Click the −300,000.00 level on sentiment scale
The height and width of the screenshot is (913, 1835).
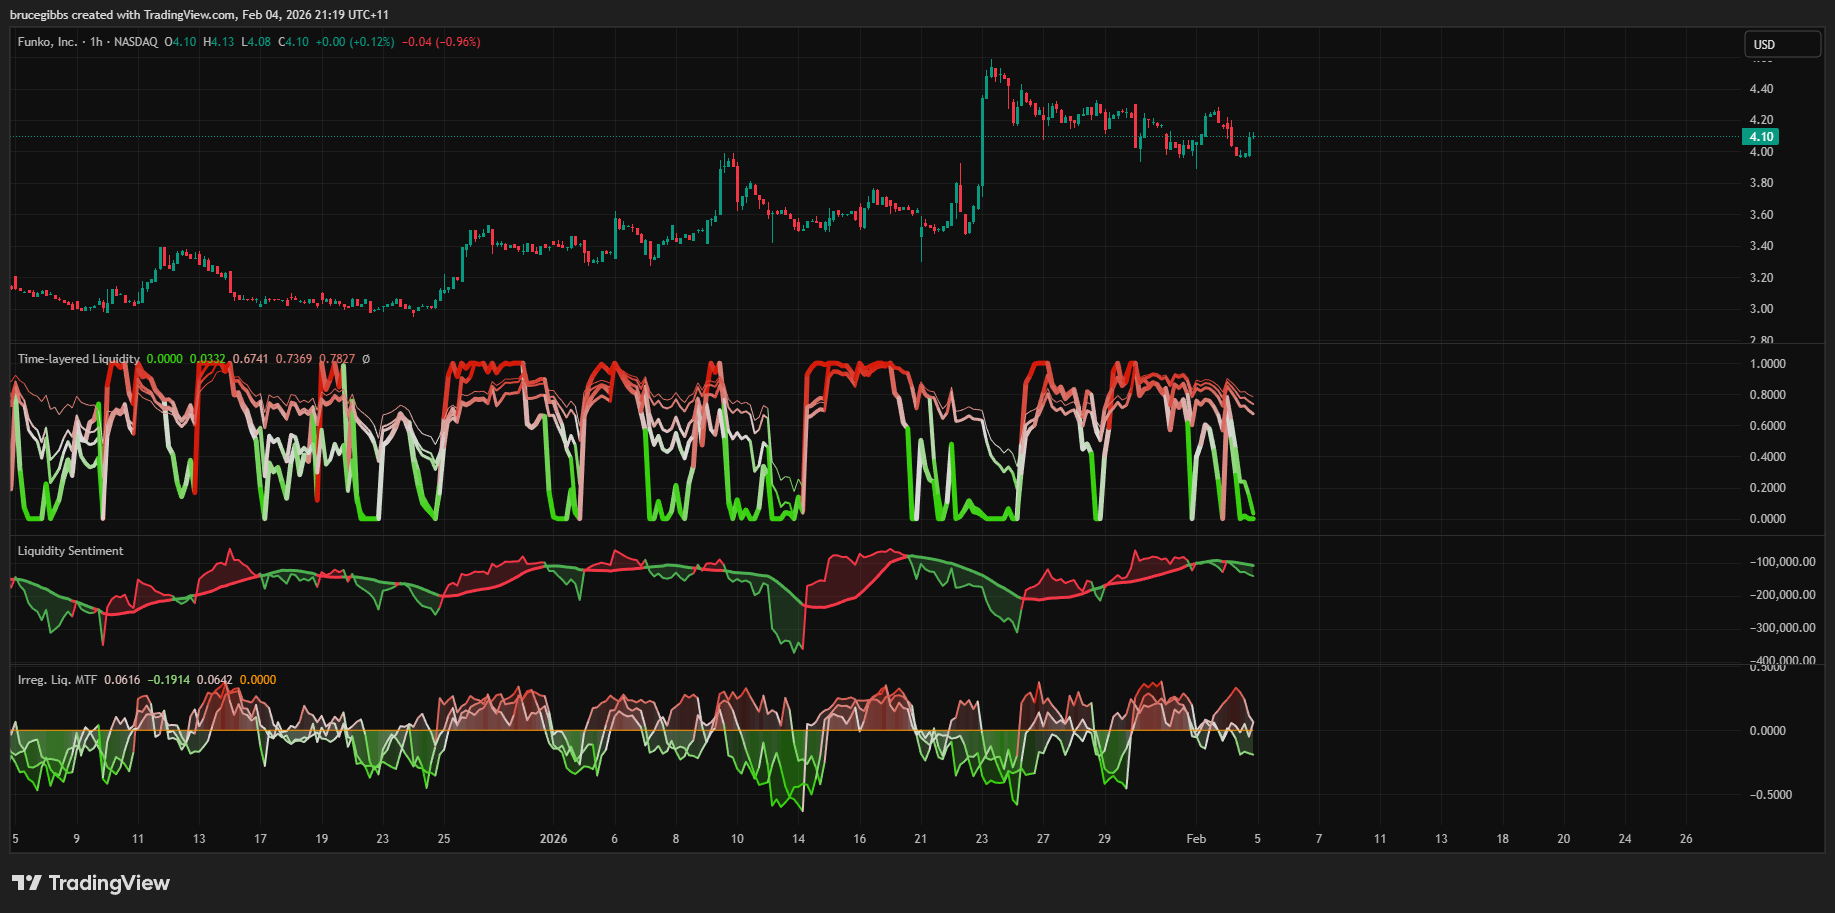[1782, 628]
